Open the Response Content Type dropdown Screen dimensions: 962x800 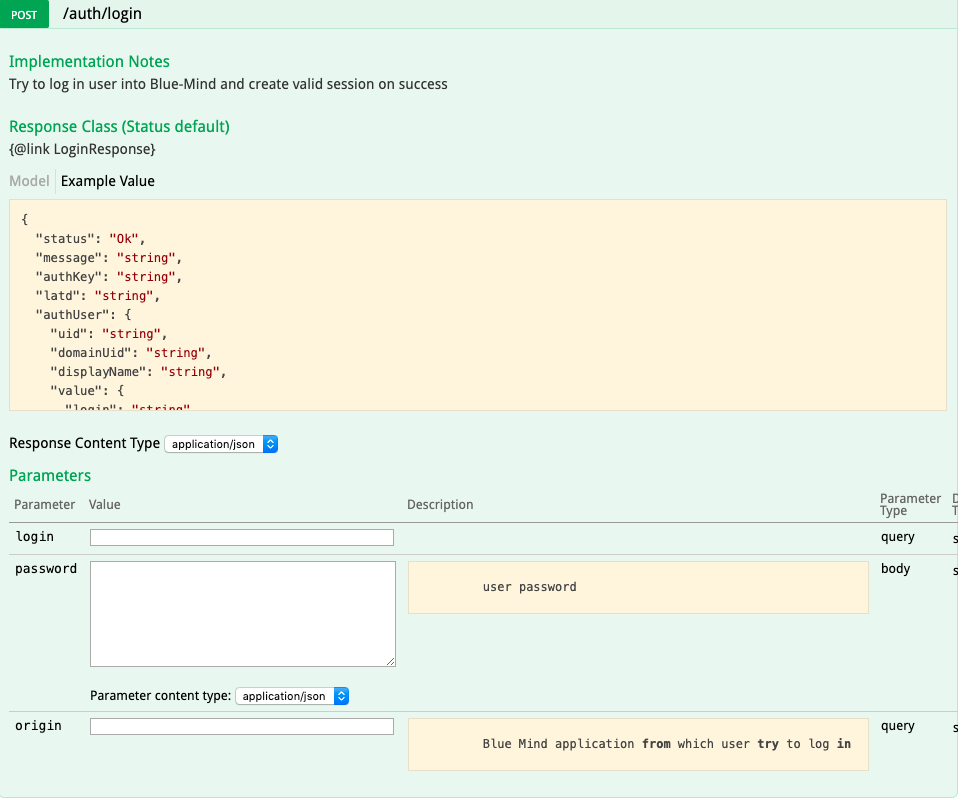click(x=221, y=444)
